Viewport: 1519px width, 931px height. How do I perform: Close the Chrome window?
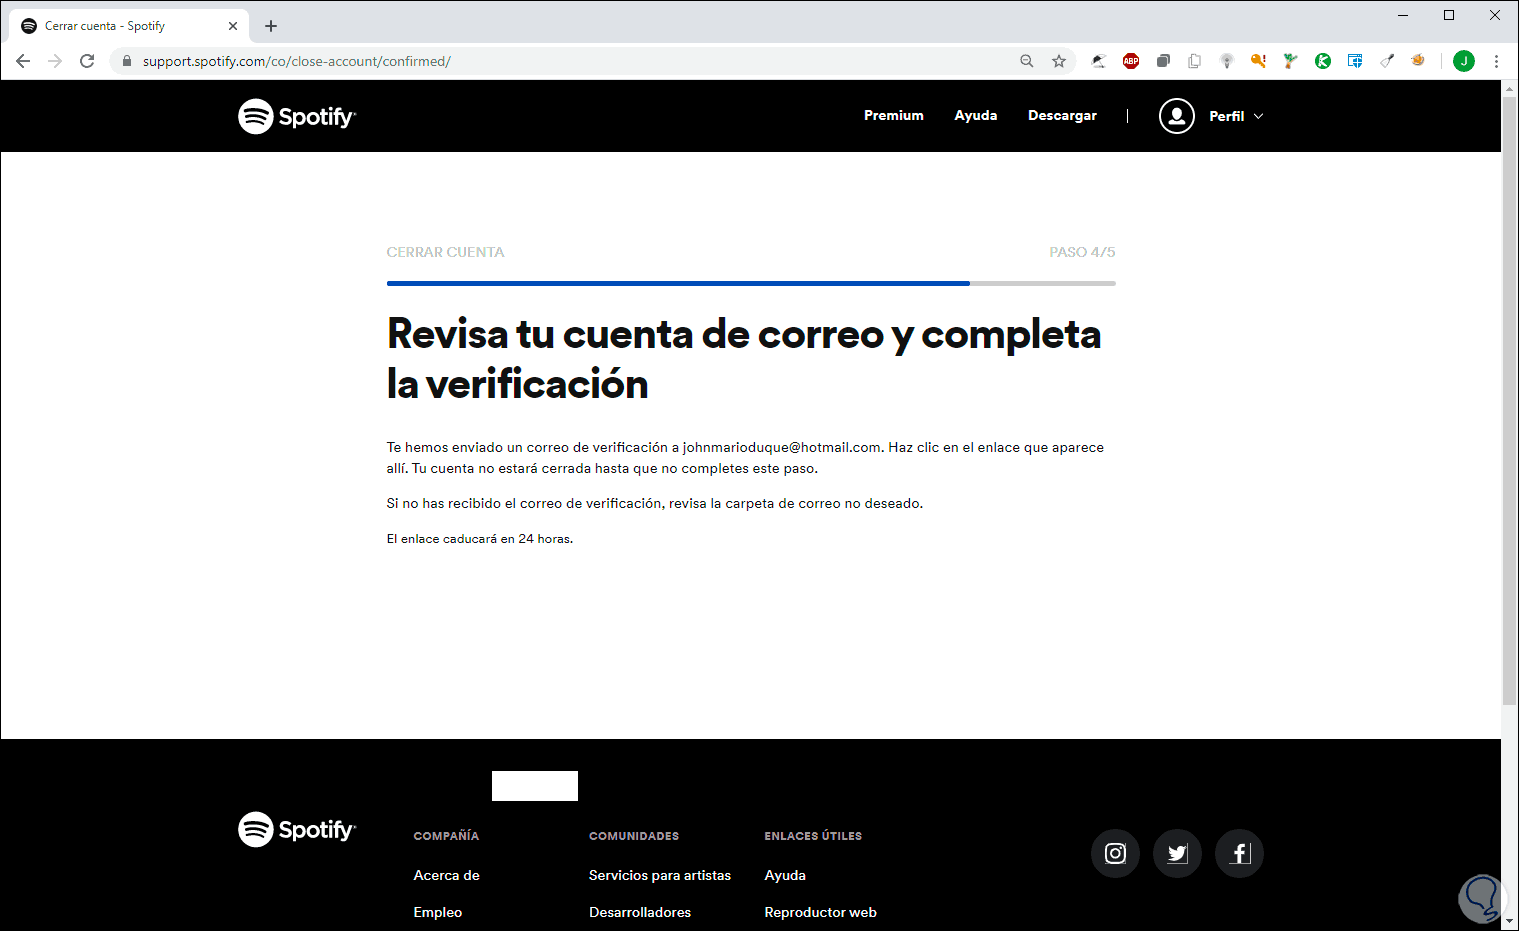[x=1495, y=15]
